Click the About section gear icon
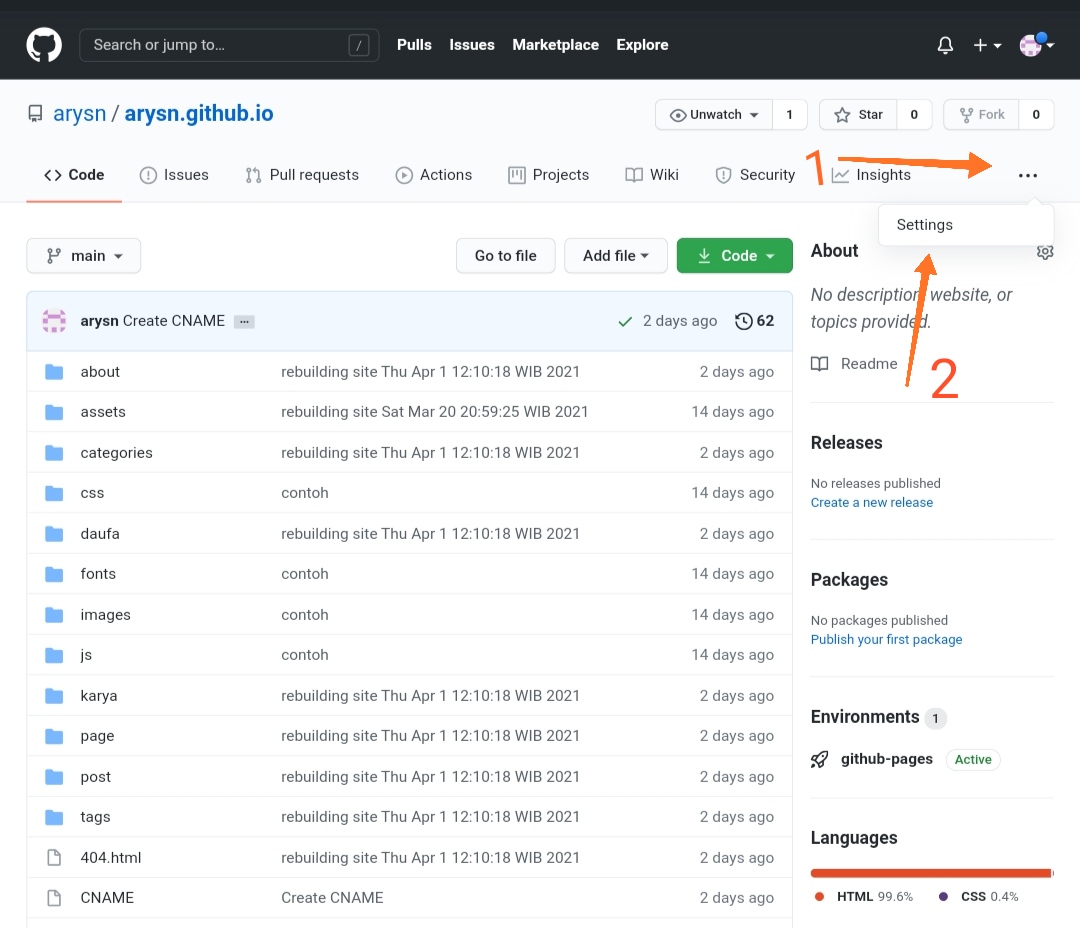Viewport: 1080px width, 928px height. pos(1045,252)
